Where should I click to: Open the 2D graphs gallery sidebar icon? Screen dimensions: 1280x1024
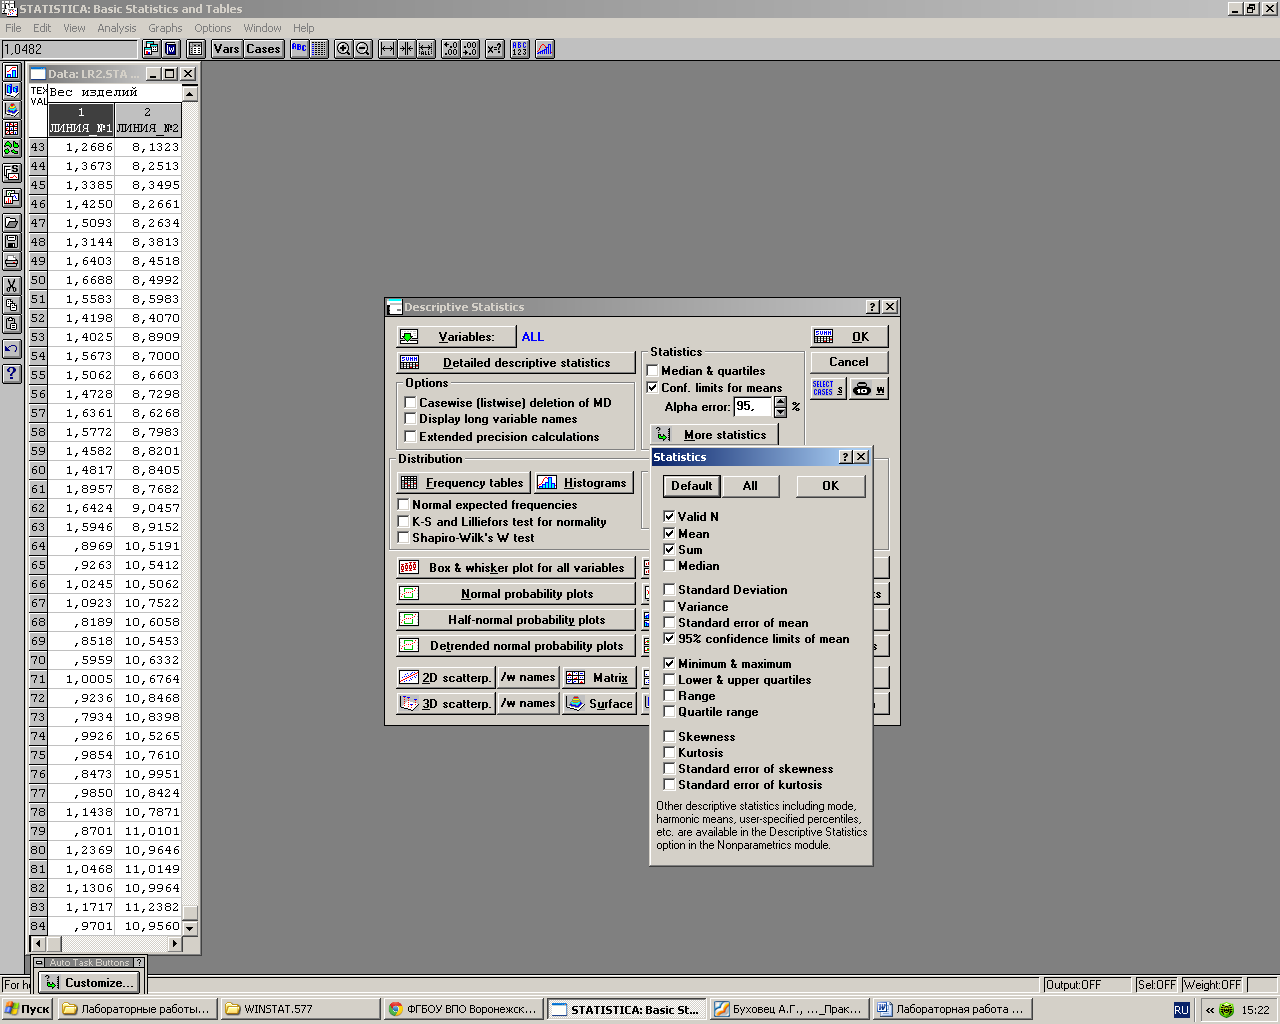point(12,72)
